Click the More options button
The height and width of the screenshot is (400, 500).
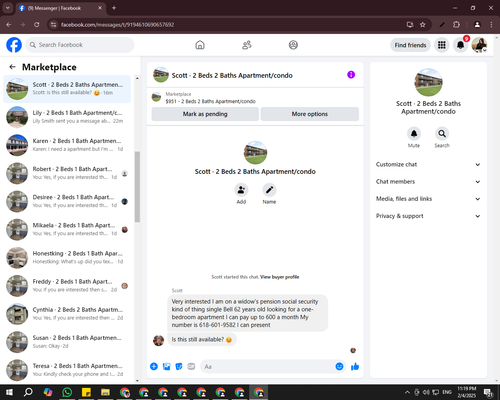(310, 114)
